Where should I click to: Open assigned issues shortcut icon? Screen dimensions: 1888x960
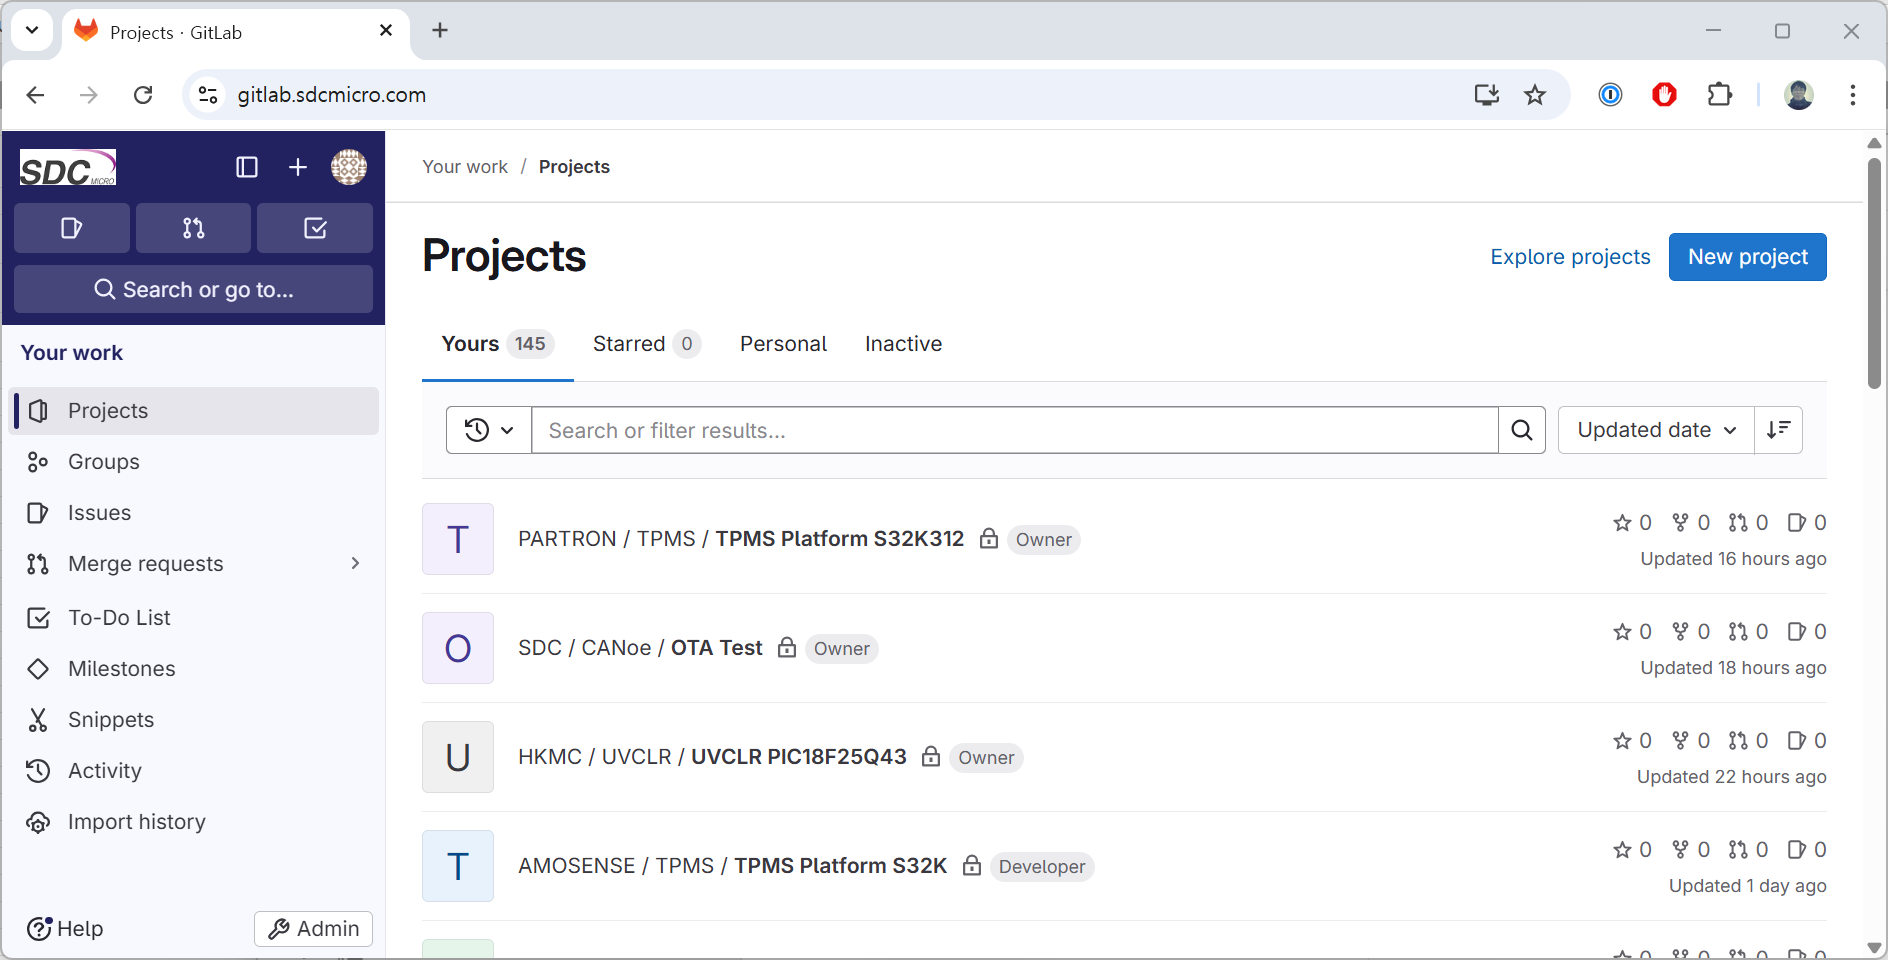tap(72, 228)
